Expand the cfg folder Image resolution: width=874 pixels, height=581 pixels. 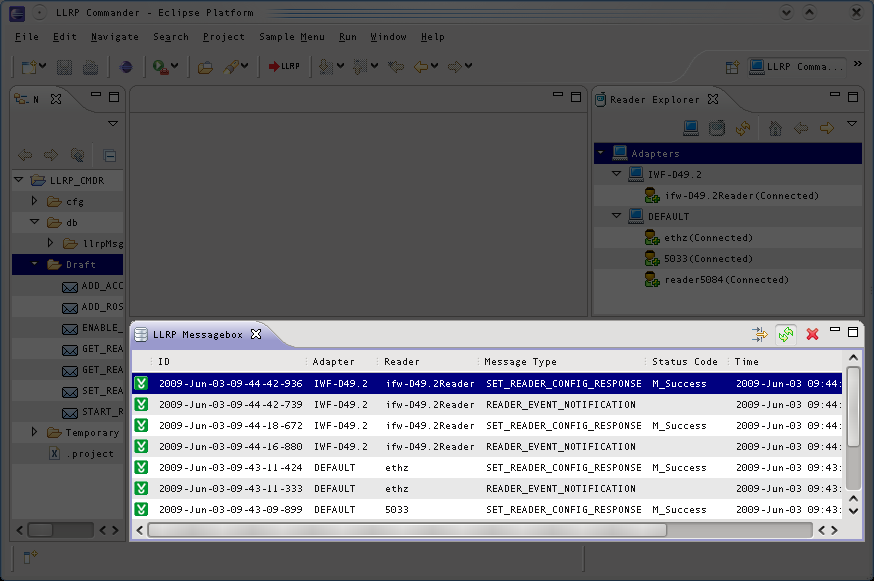point(34,201)
